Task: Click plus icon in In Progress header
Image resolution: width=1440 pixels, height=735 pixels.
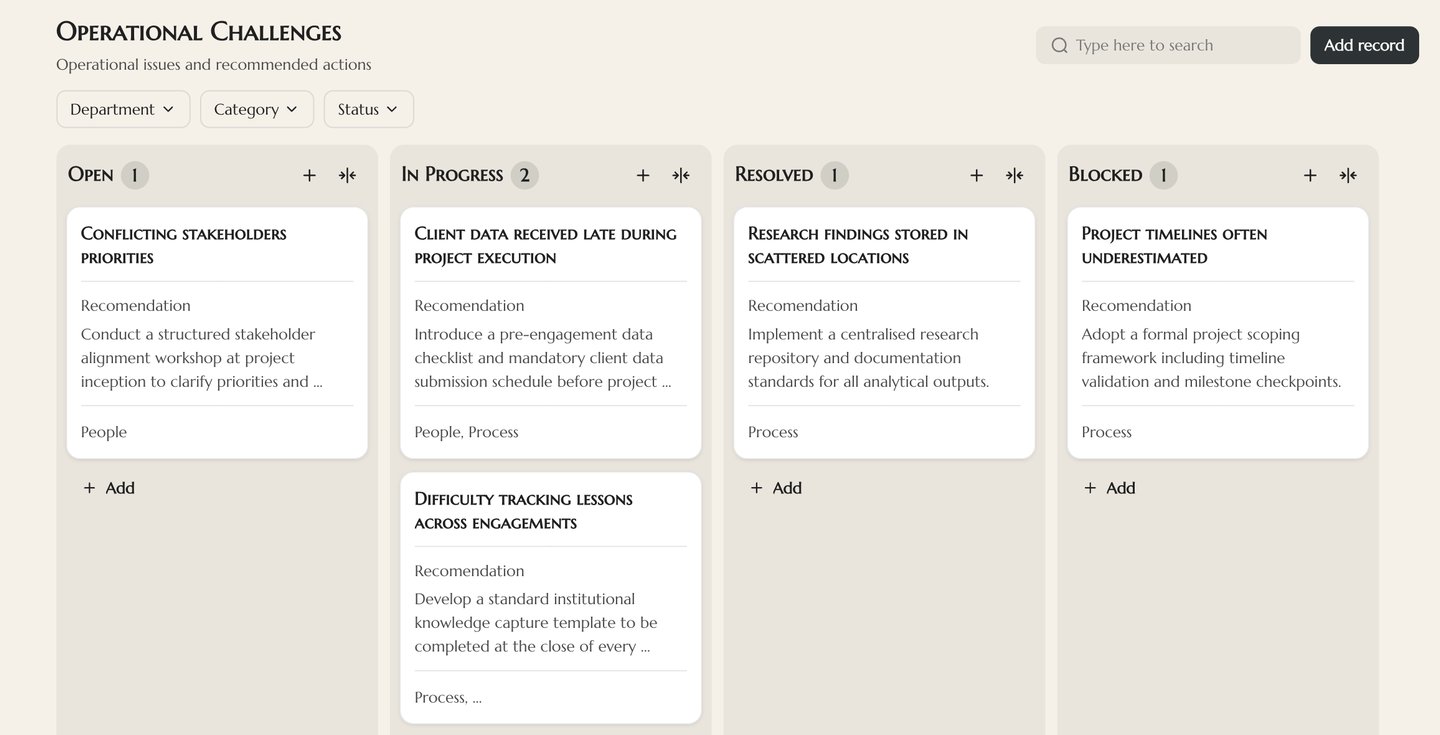Action: pyautogui.click(x=643, y=175)
